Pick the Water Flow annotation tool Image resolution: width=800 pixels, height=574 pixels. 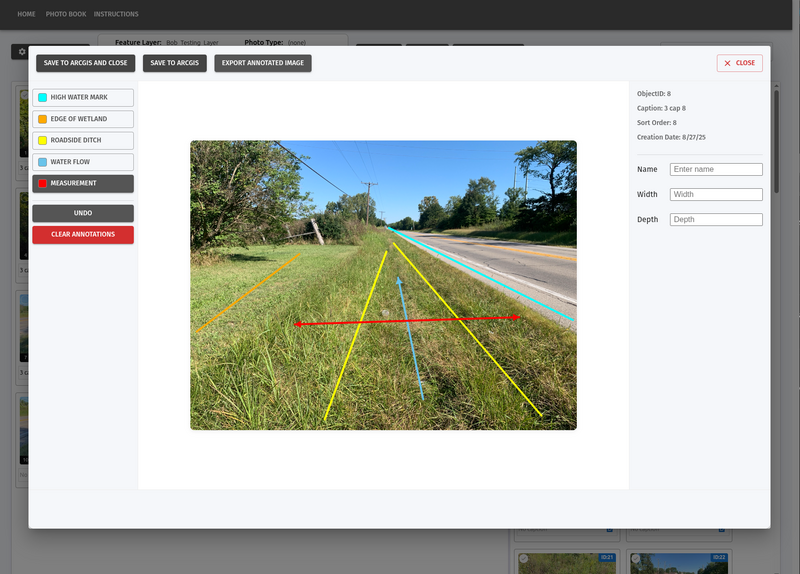tap(83, 162)
